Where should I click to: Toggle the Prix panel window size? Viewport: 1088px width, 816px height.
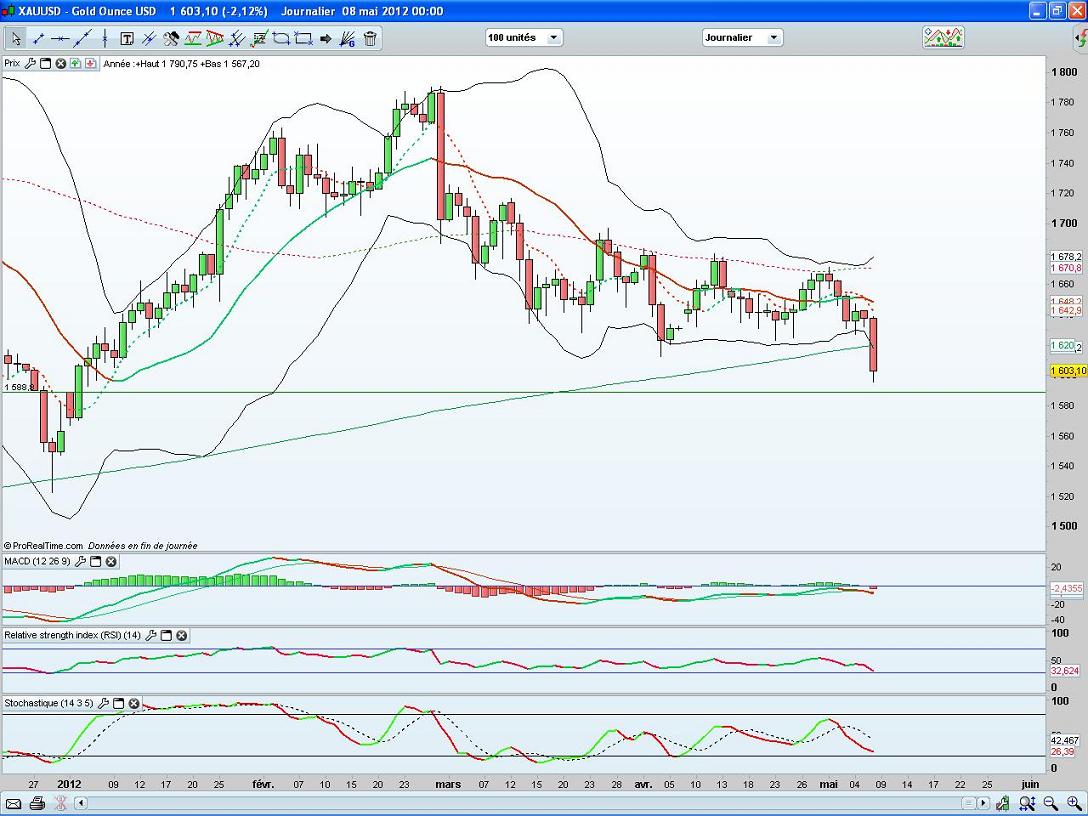[46, 63]
